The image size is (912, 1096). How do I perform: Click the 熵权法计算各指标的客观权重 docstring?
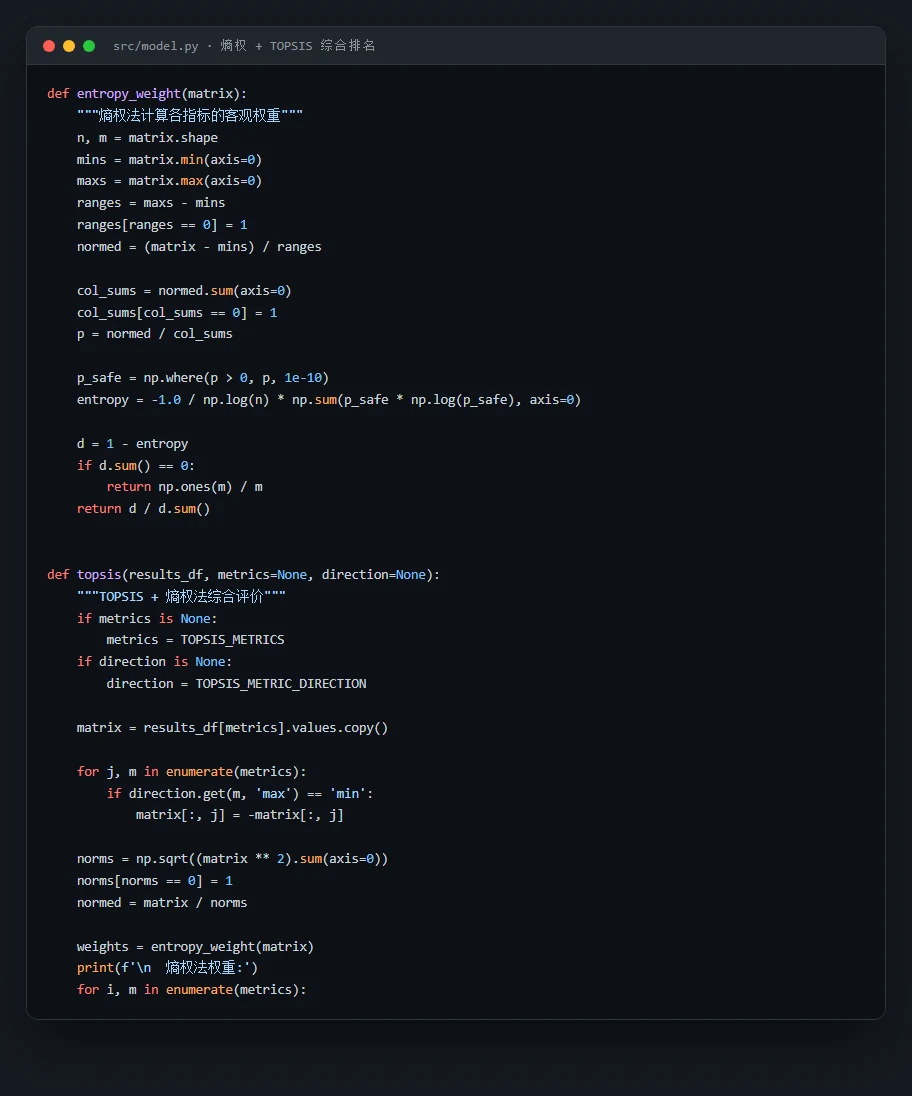click(189, 115)
